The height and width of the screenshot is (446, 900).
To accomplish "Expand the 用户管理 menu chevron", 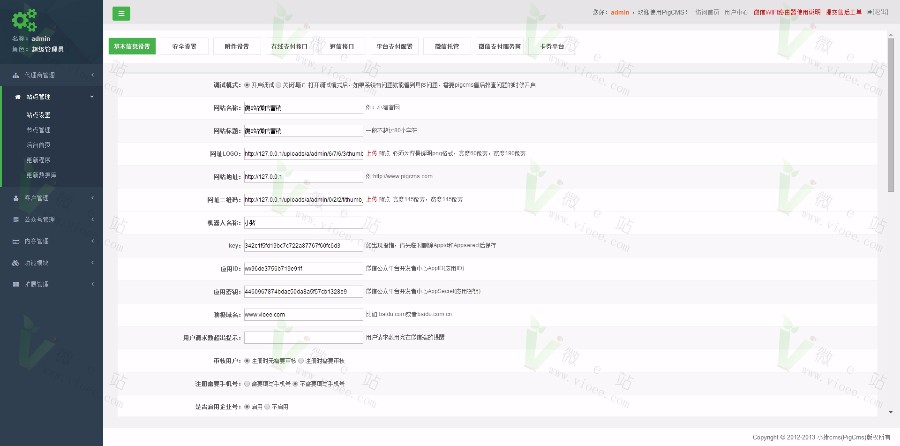I will tap(92, 198).
